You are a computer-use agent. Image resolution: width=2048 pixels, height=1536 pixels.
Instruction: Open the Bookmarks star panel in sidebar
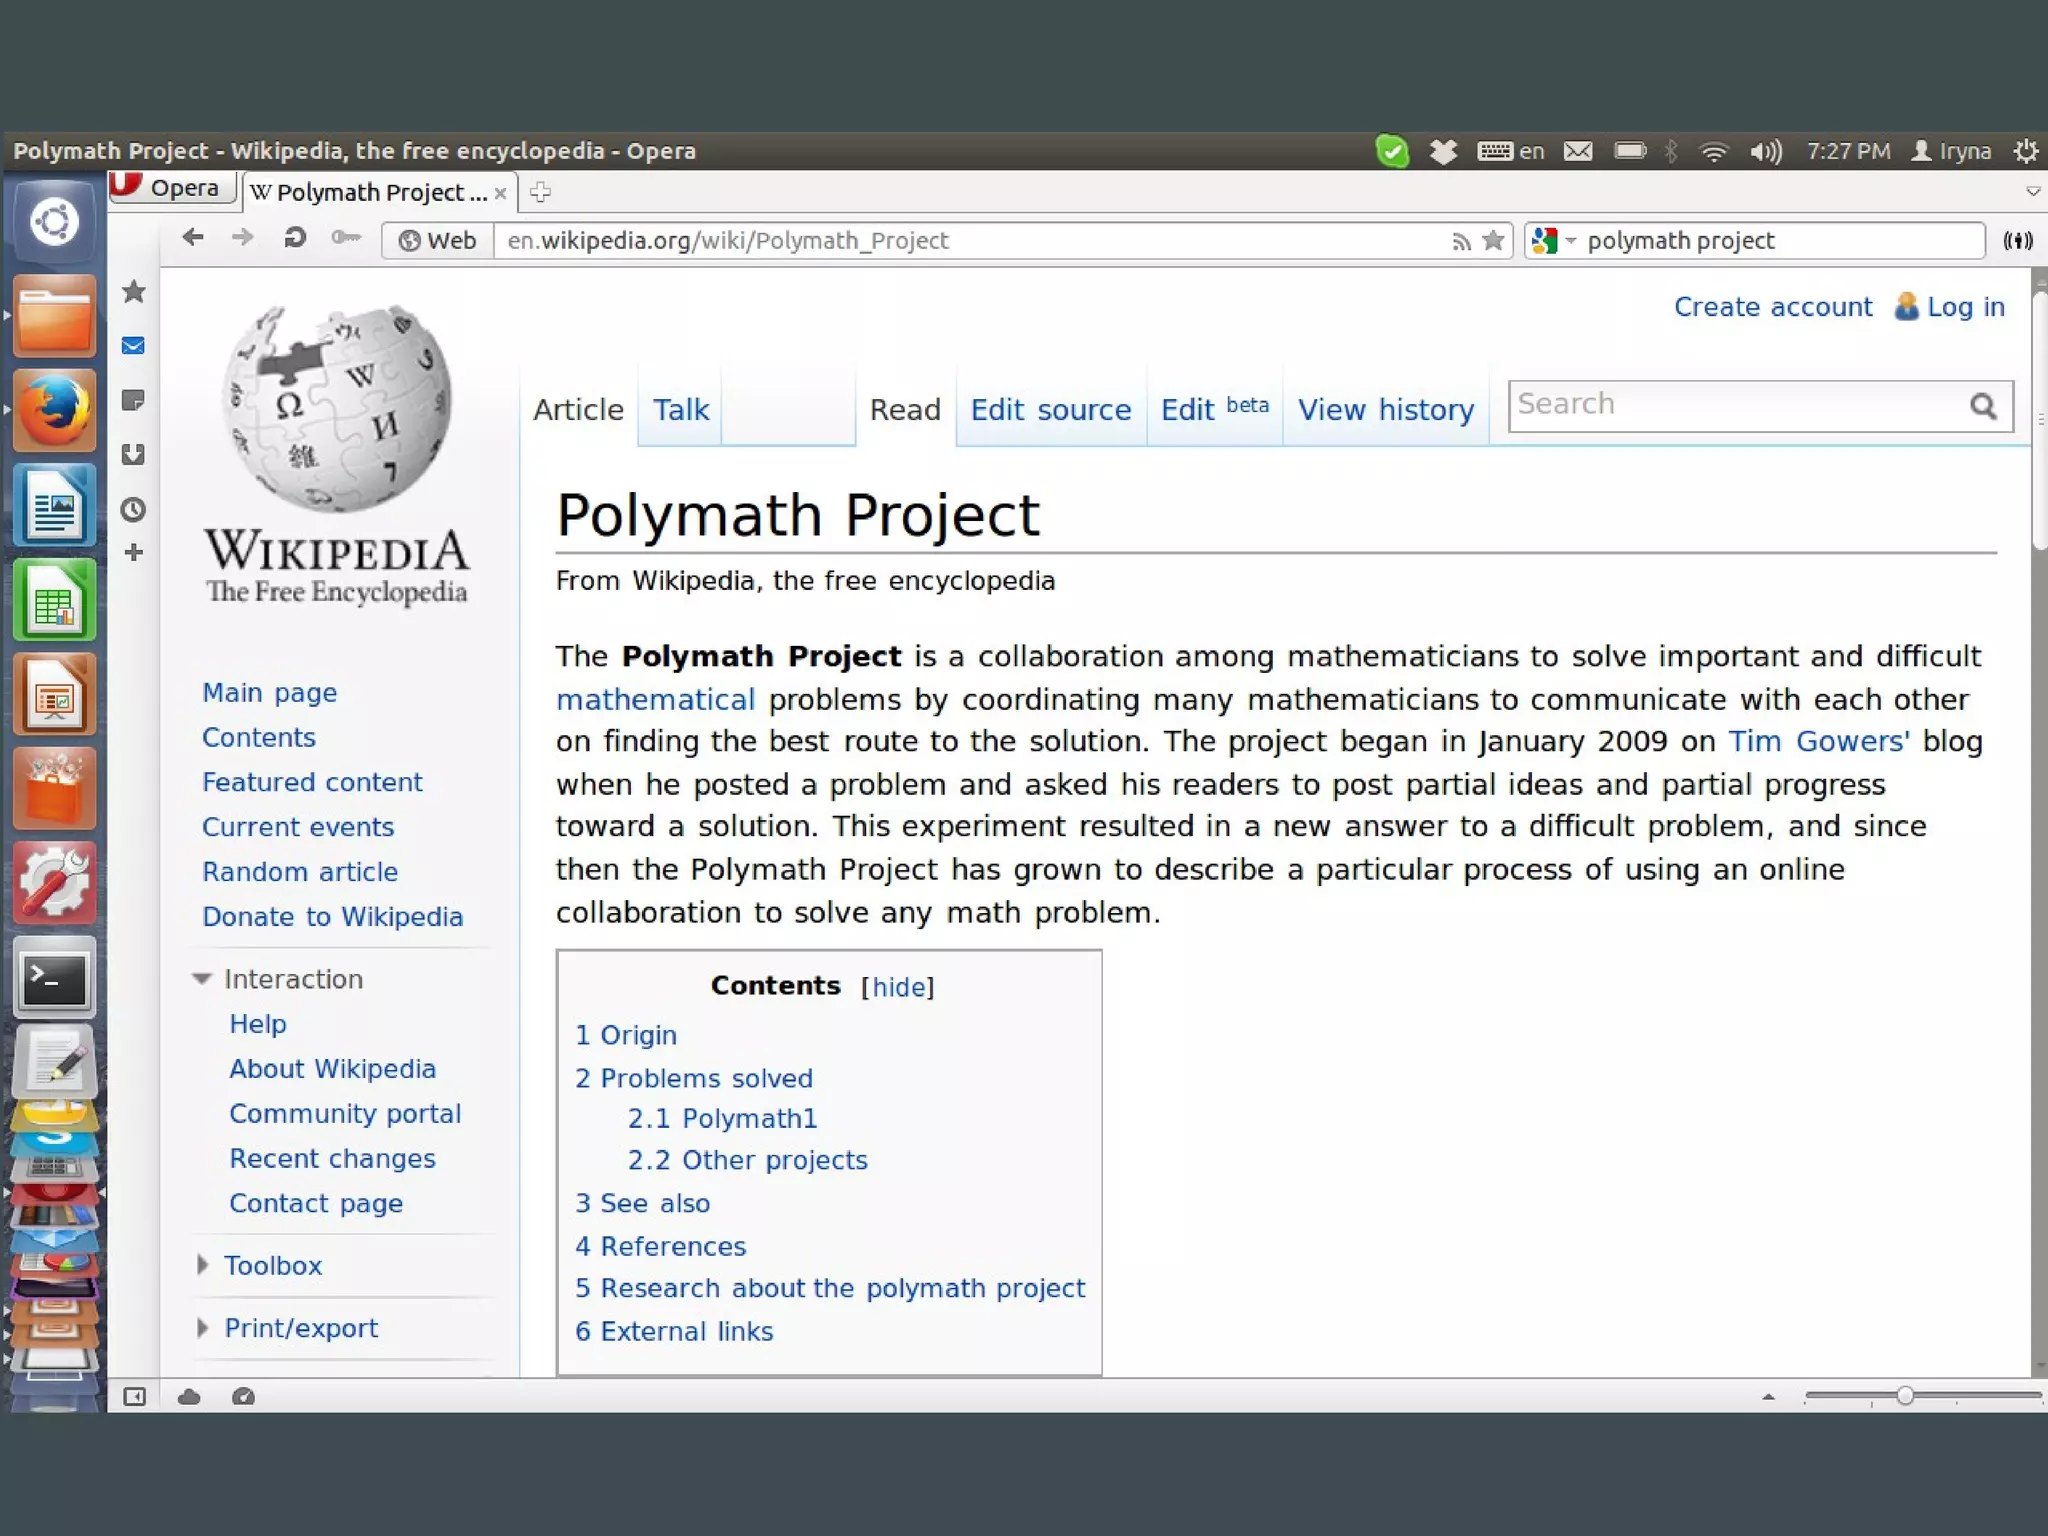[134, 292]
